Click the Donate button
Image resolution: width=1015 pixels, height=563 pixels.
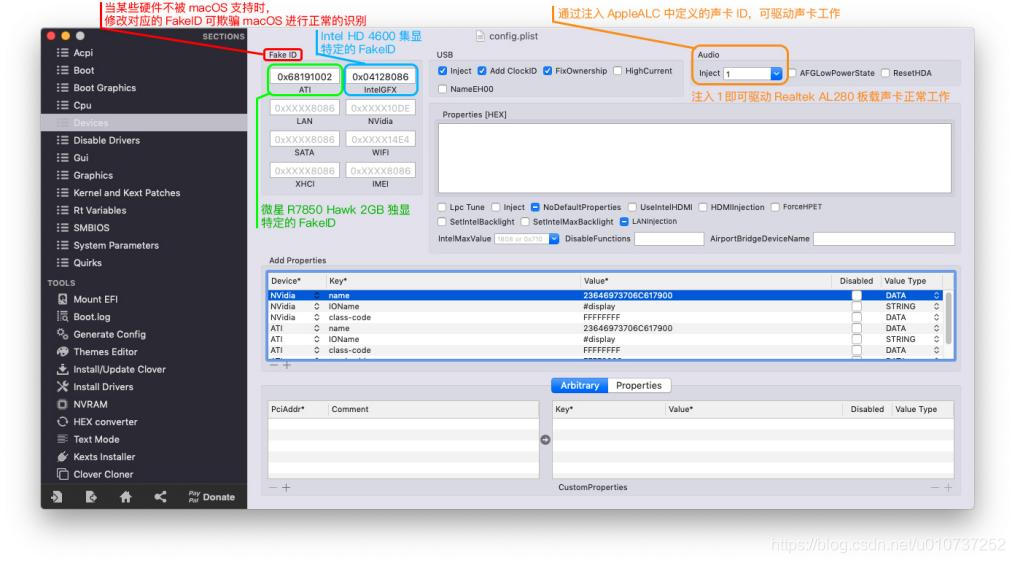click(x=212, y=496)
